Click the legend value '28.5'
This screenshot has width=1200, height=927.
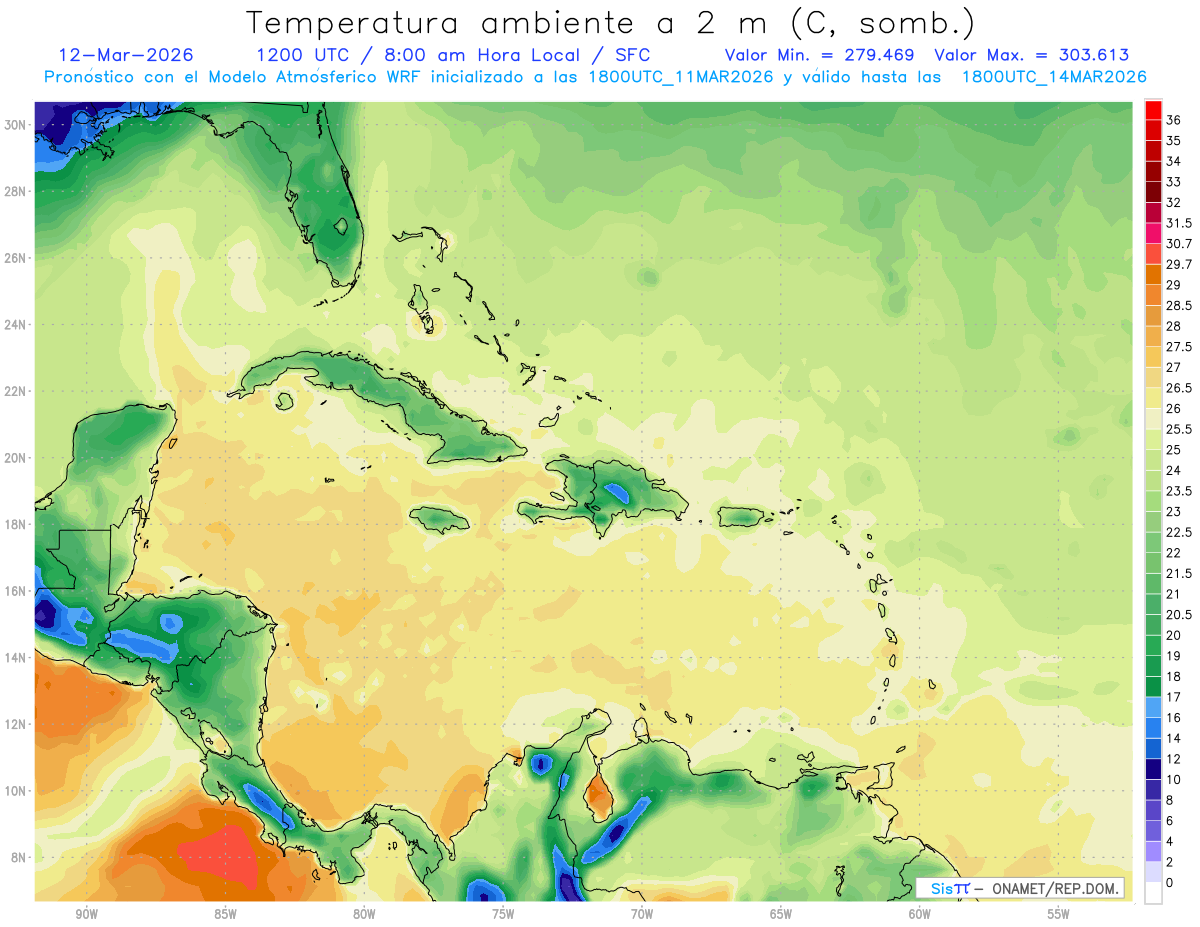point(1179,305)
